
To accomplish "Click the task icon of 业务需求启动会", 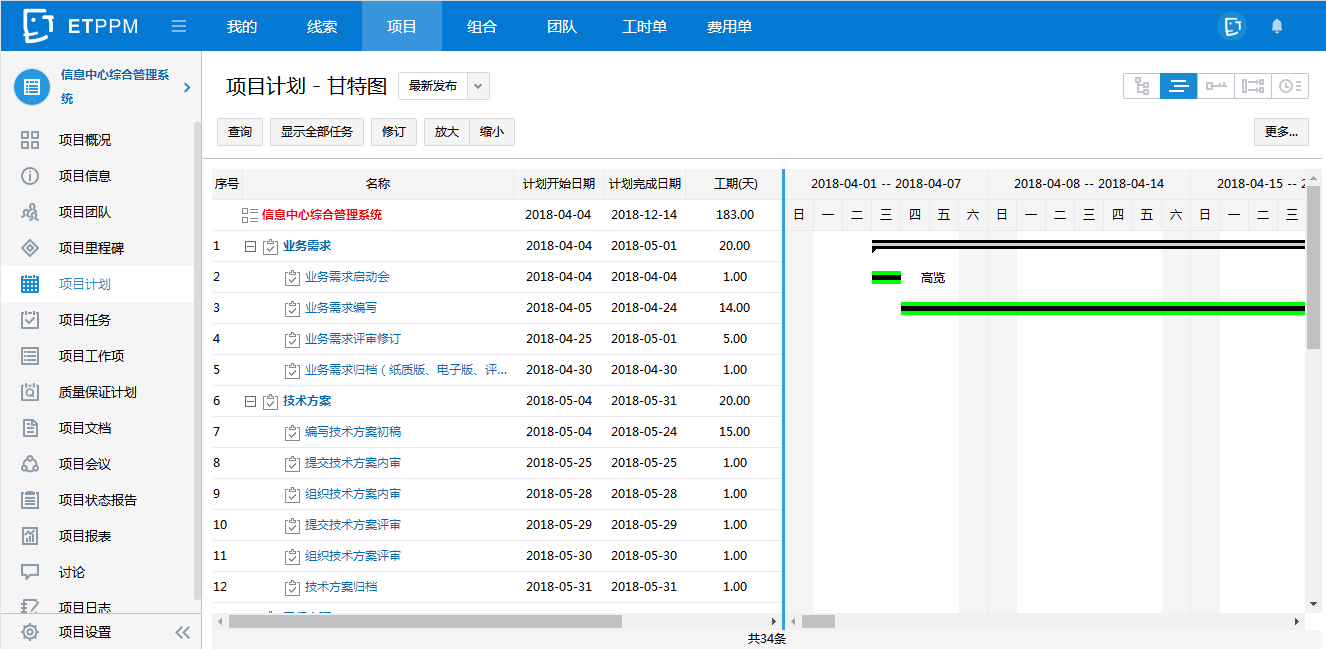I will 292,277.
